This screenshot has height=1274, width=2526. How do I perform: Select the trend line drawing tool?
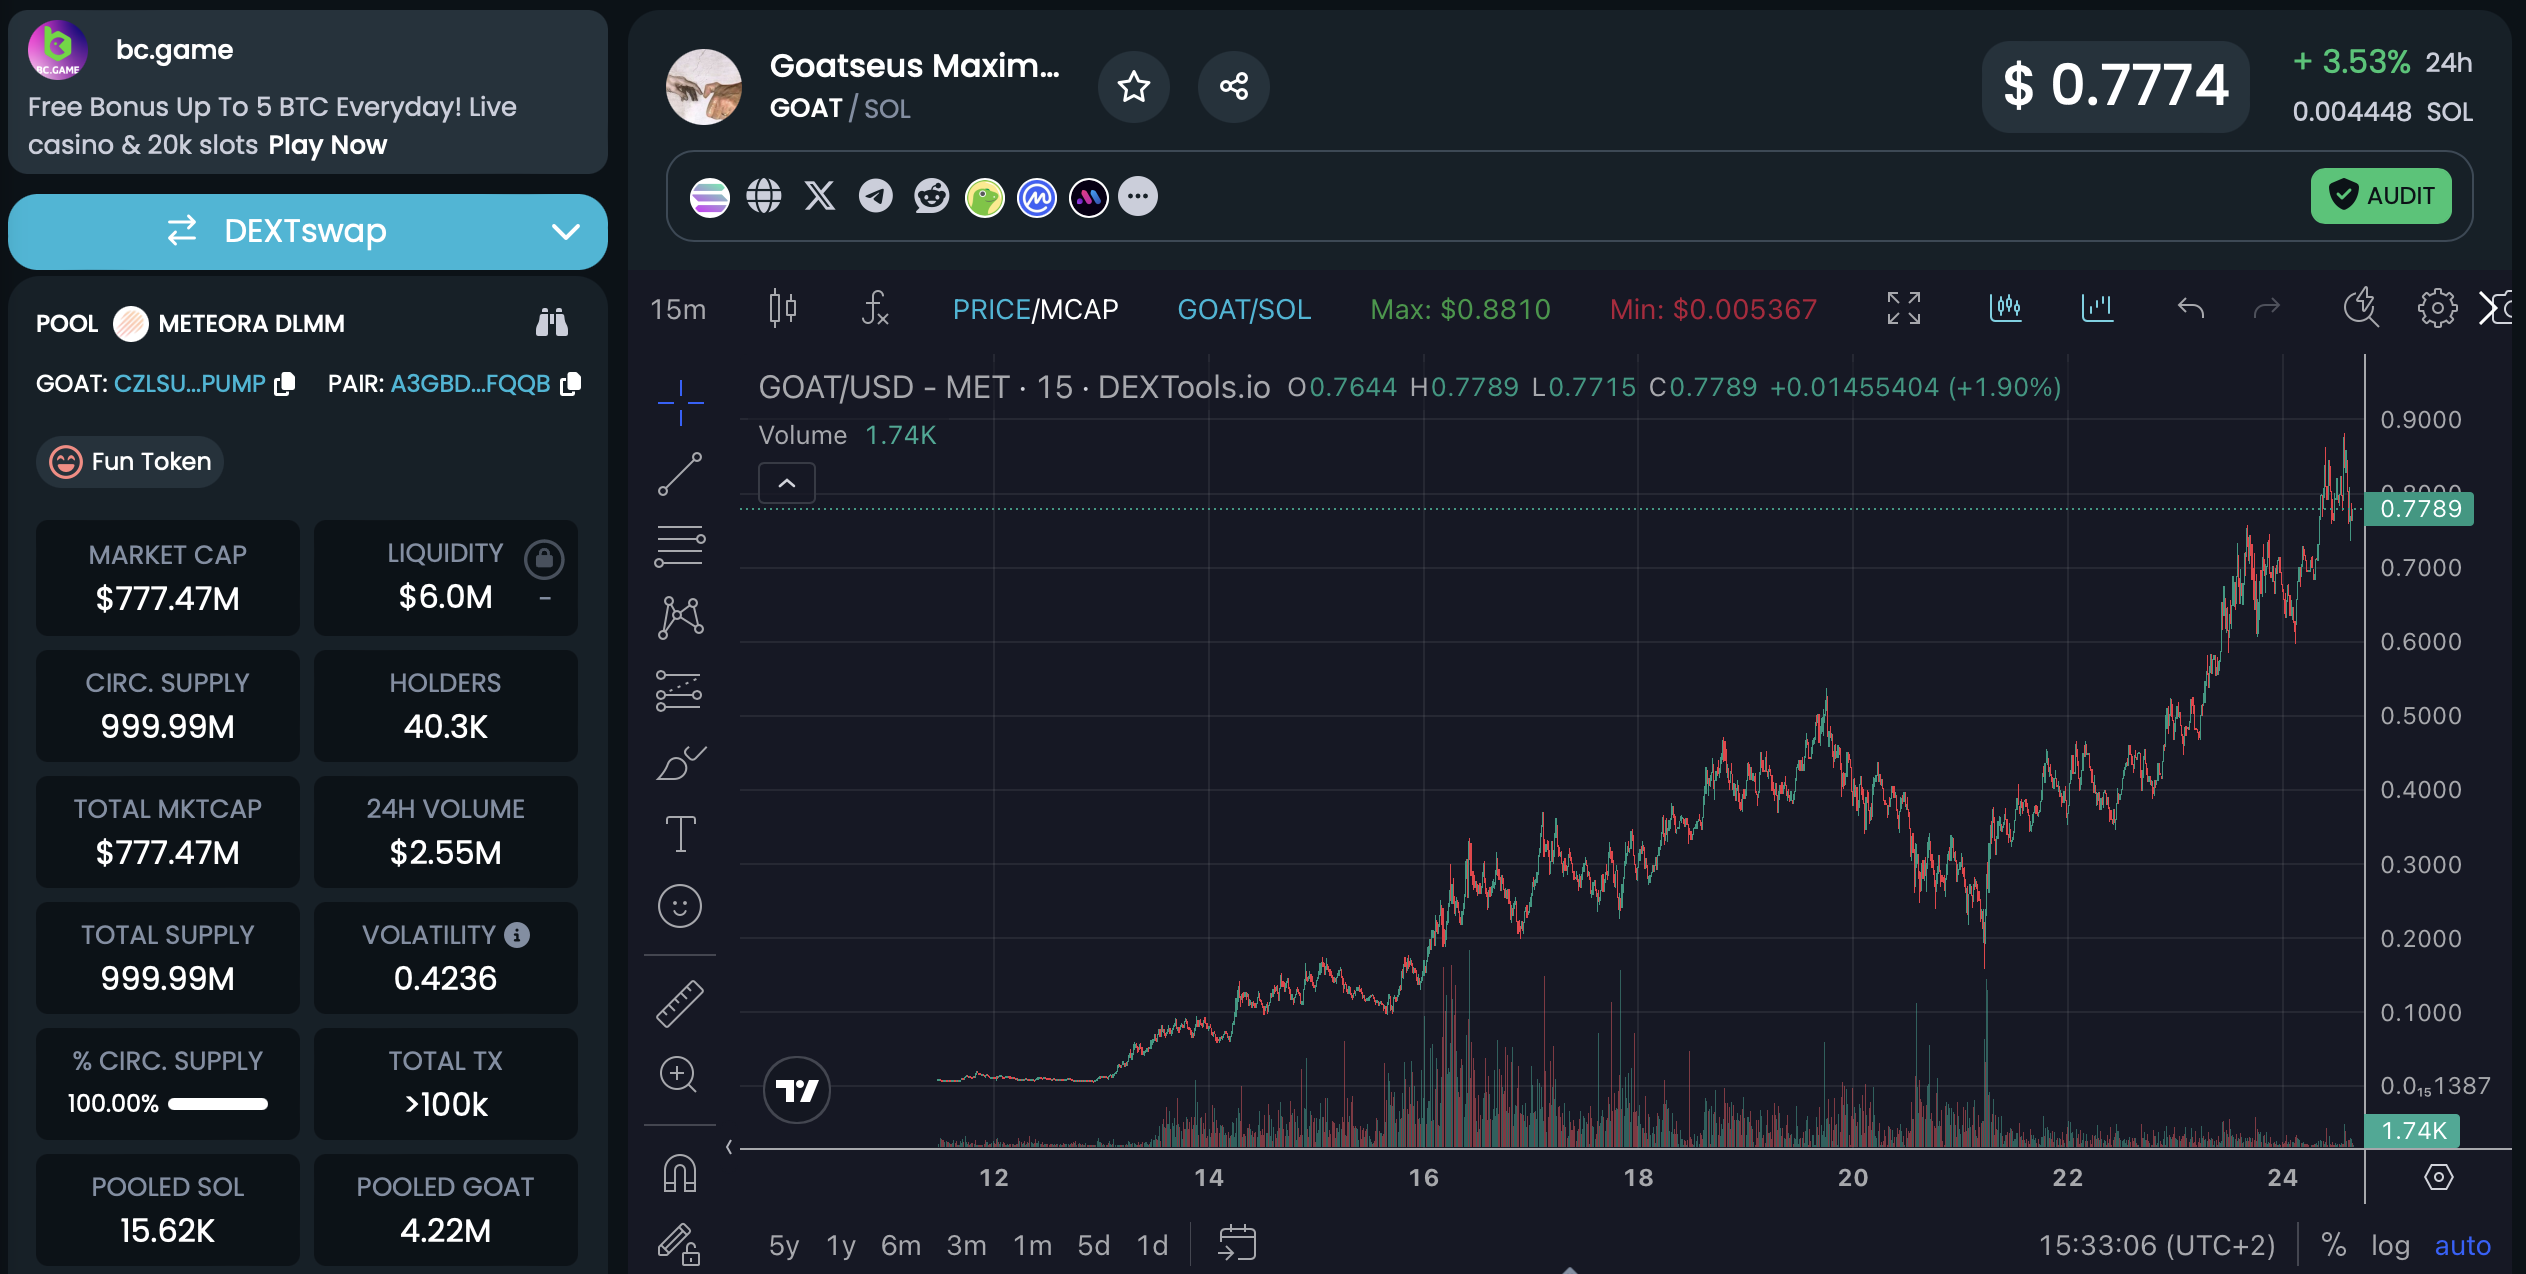point(680,474)
